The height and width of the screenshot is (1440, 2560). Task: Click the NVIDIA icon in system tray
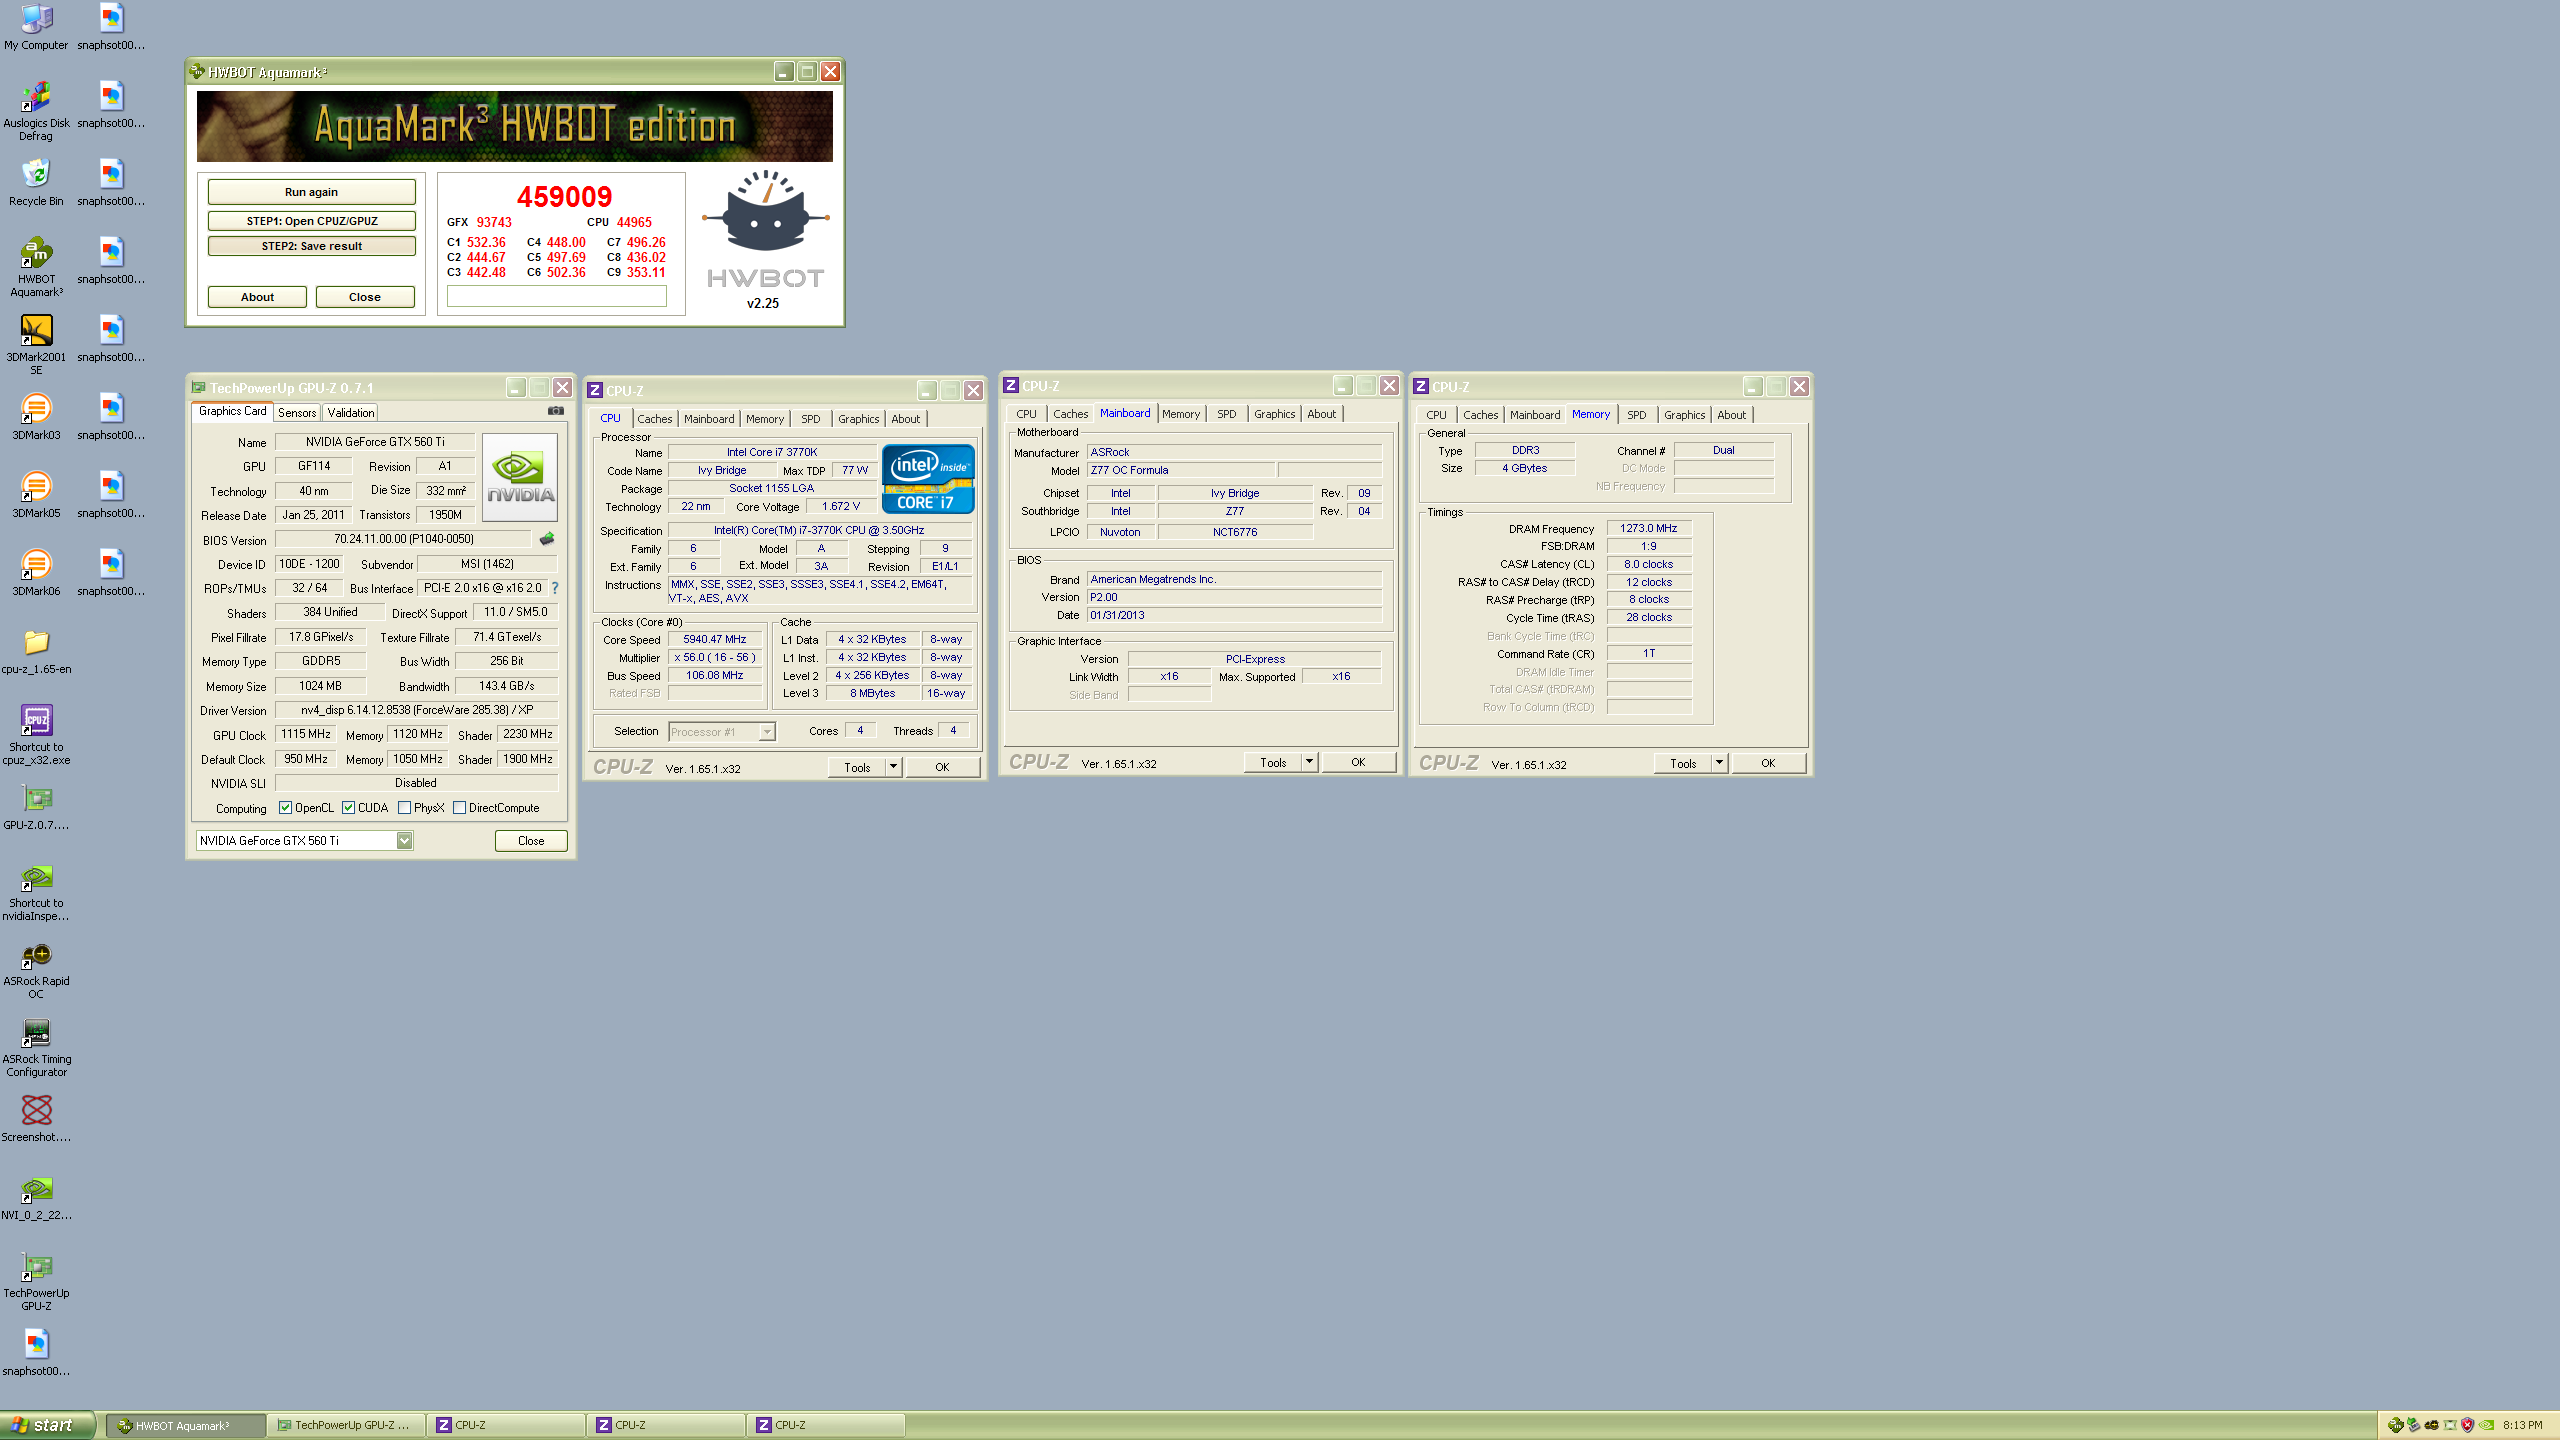click(2486, 1426)
